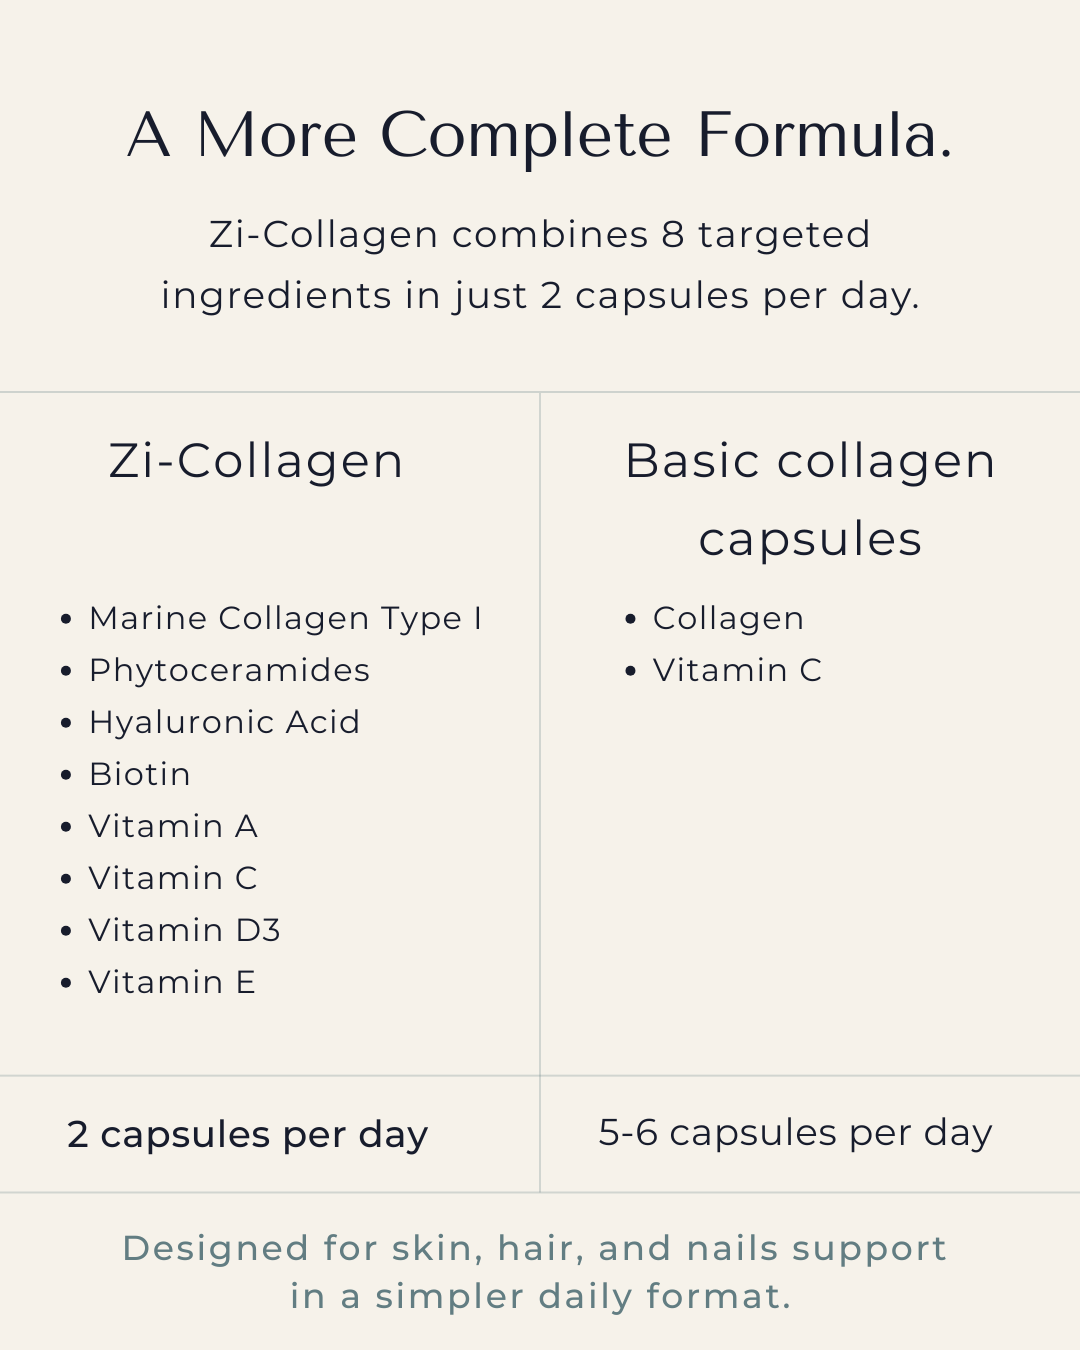Click the bullet point before Vitamin E
Viewport: 1080px width, 1350px height.
[x=66, y=983]
